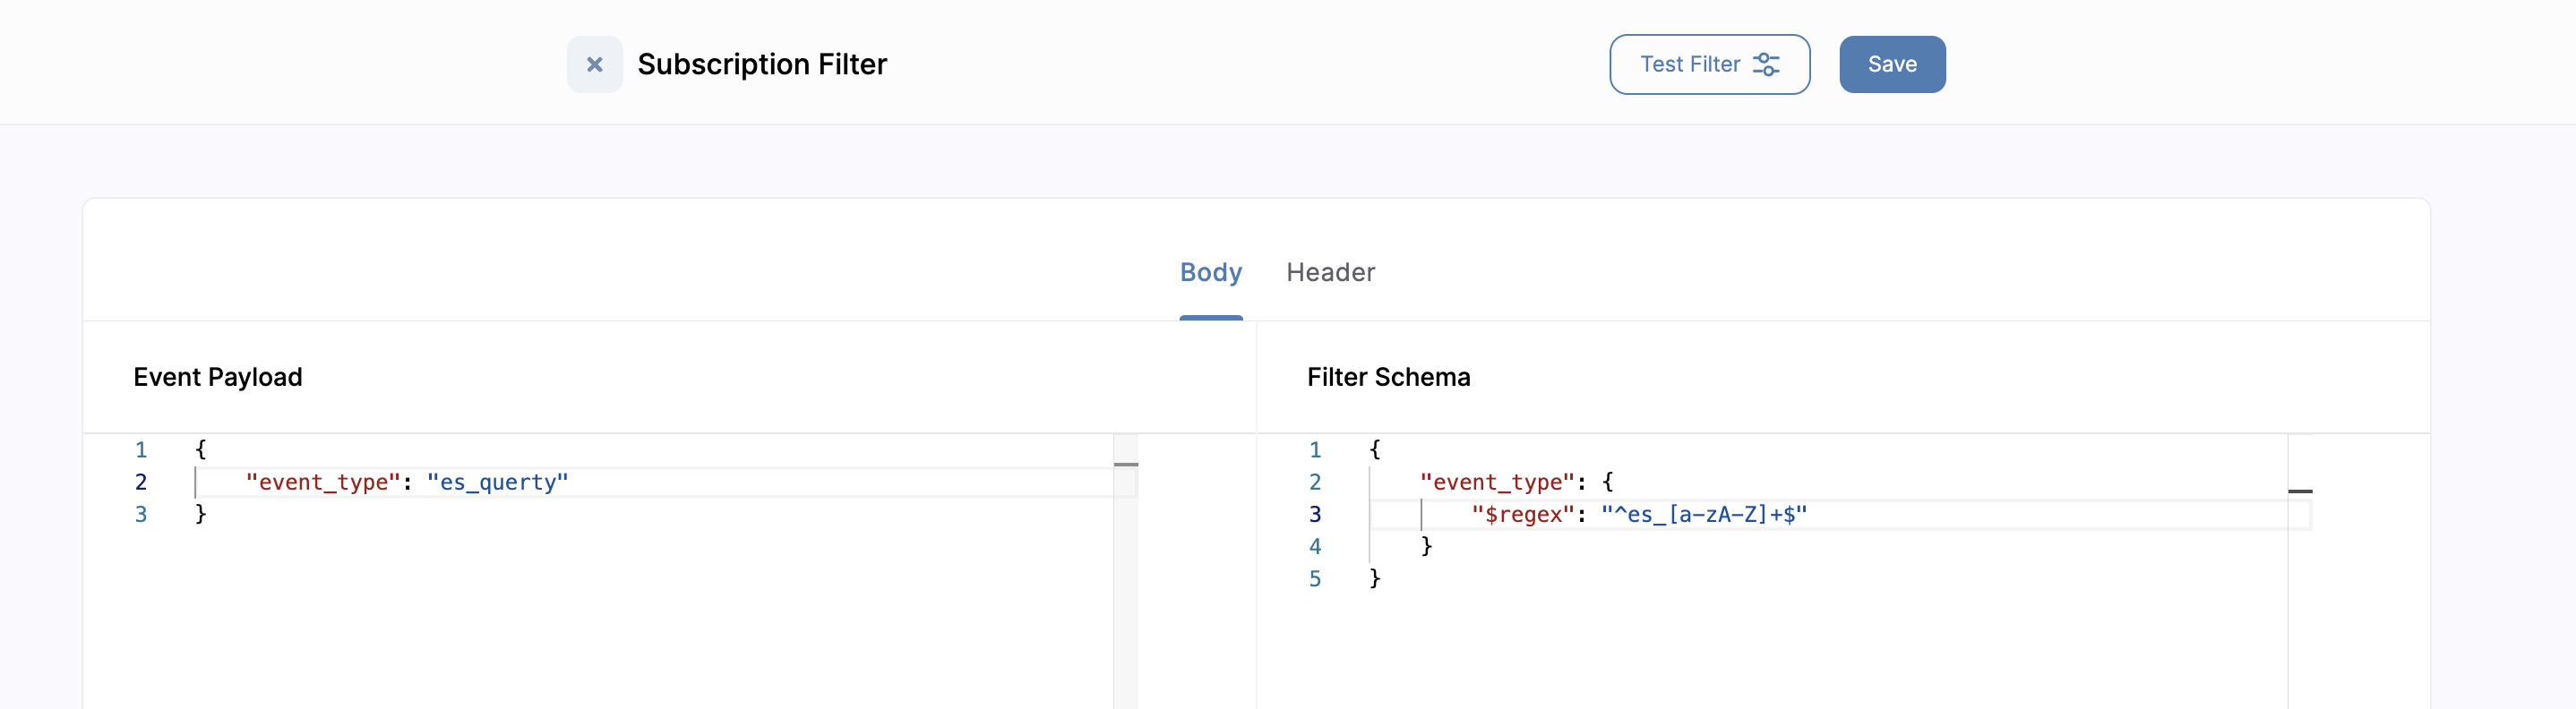2576x709 pixels.
Task: Click the $regex key in Filter Schema
Action: 1522,514
